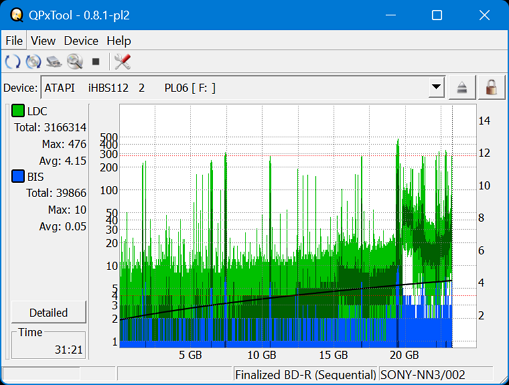Viewport: 509px width, 385px height.
Task: Click the green LDC color swatch
Action: point(18,111)
